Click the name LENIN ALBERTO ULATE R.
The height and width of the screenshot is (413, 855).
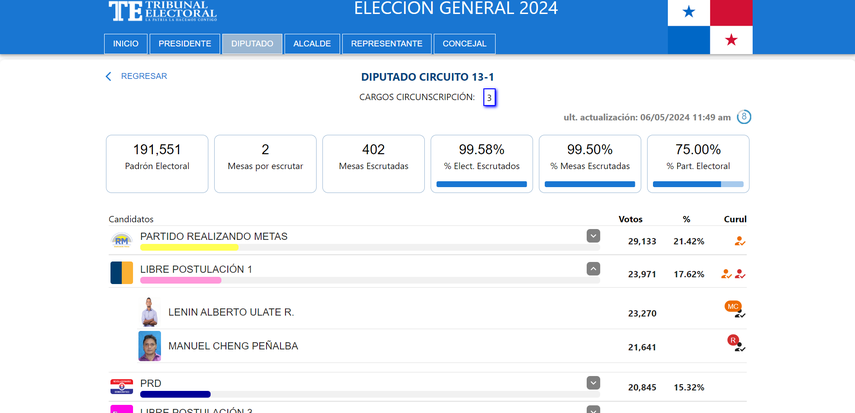click(231, 313)
